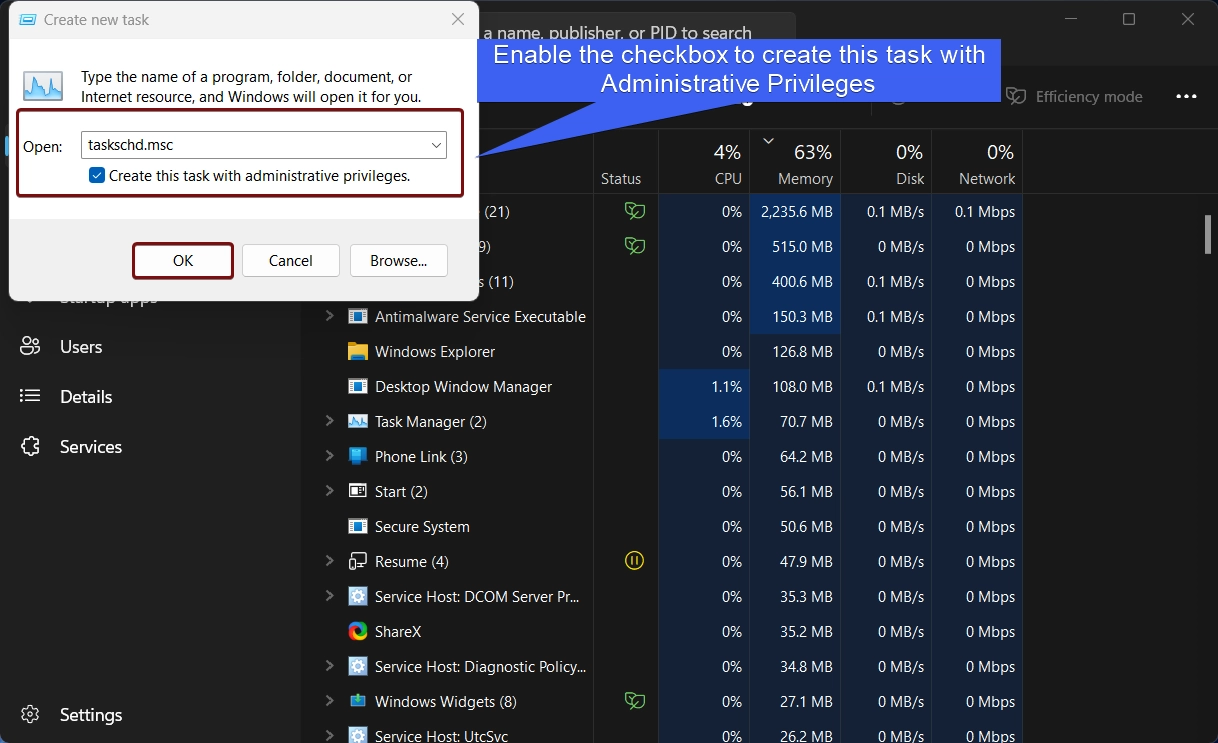
Task: Expand the Open combo box dropdown arrow
Action: point(437,145)
